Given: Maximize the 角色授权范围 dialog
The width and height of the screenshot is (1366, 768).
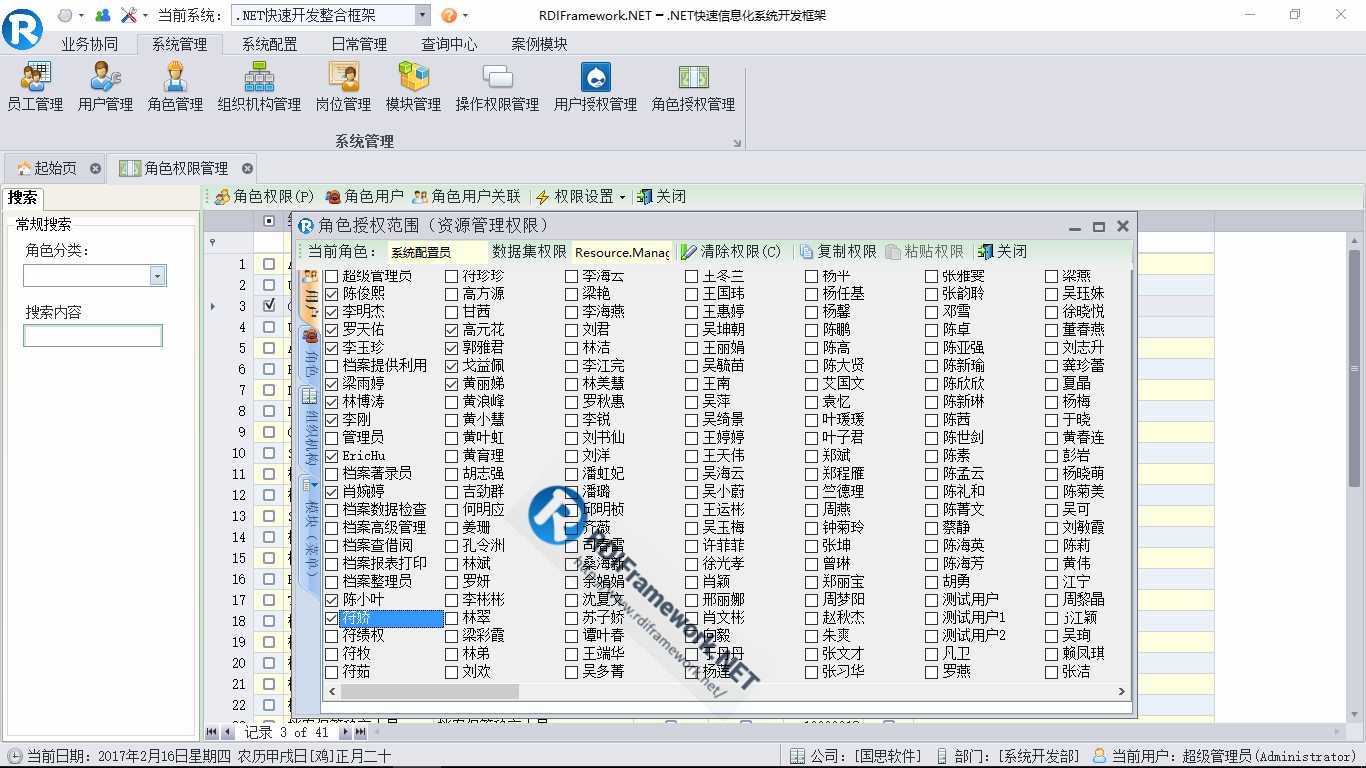Looking at the screenshot, I should point(1098,227).
